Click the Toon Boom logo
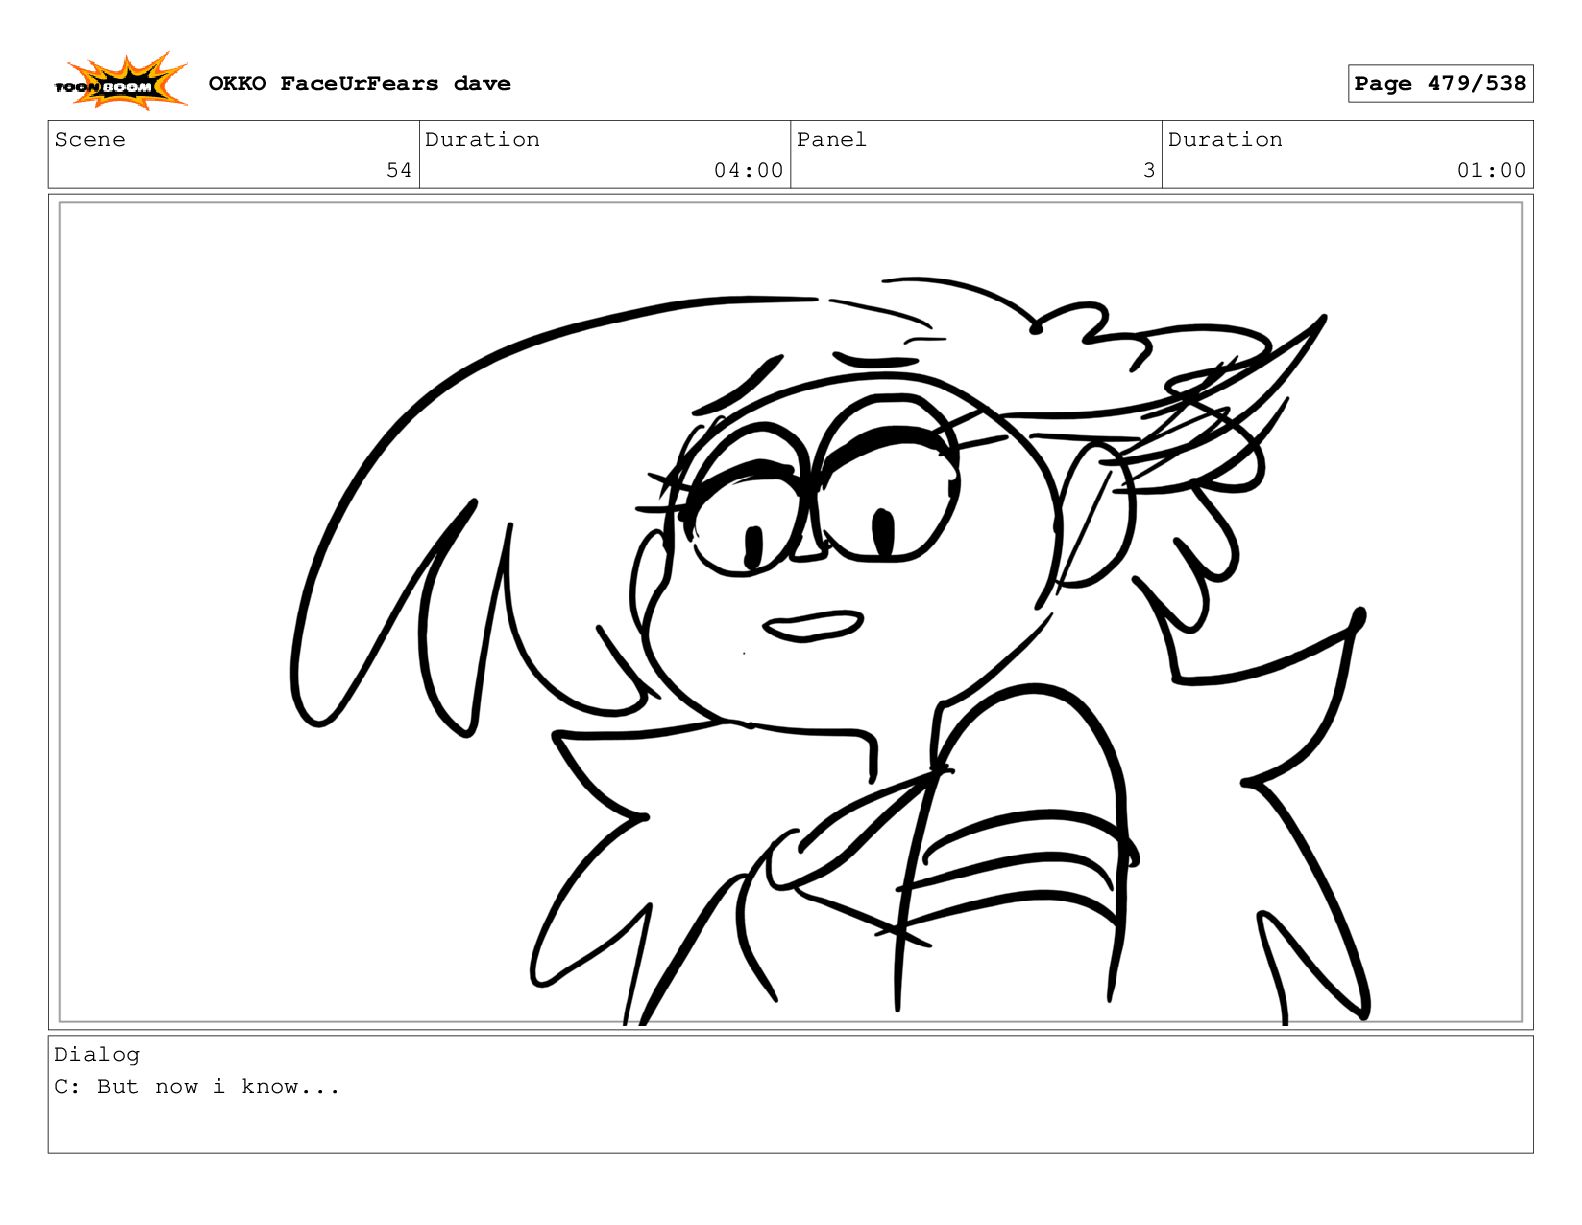The height and width of the screenshot is (1225, 1582). 121,82
